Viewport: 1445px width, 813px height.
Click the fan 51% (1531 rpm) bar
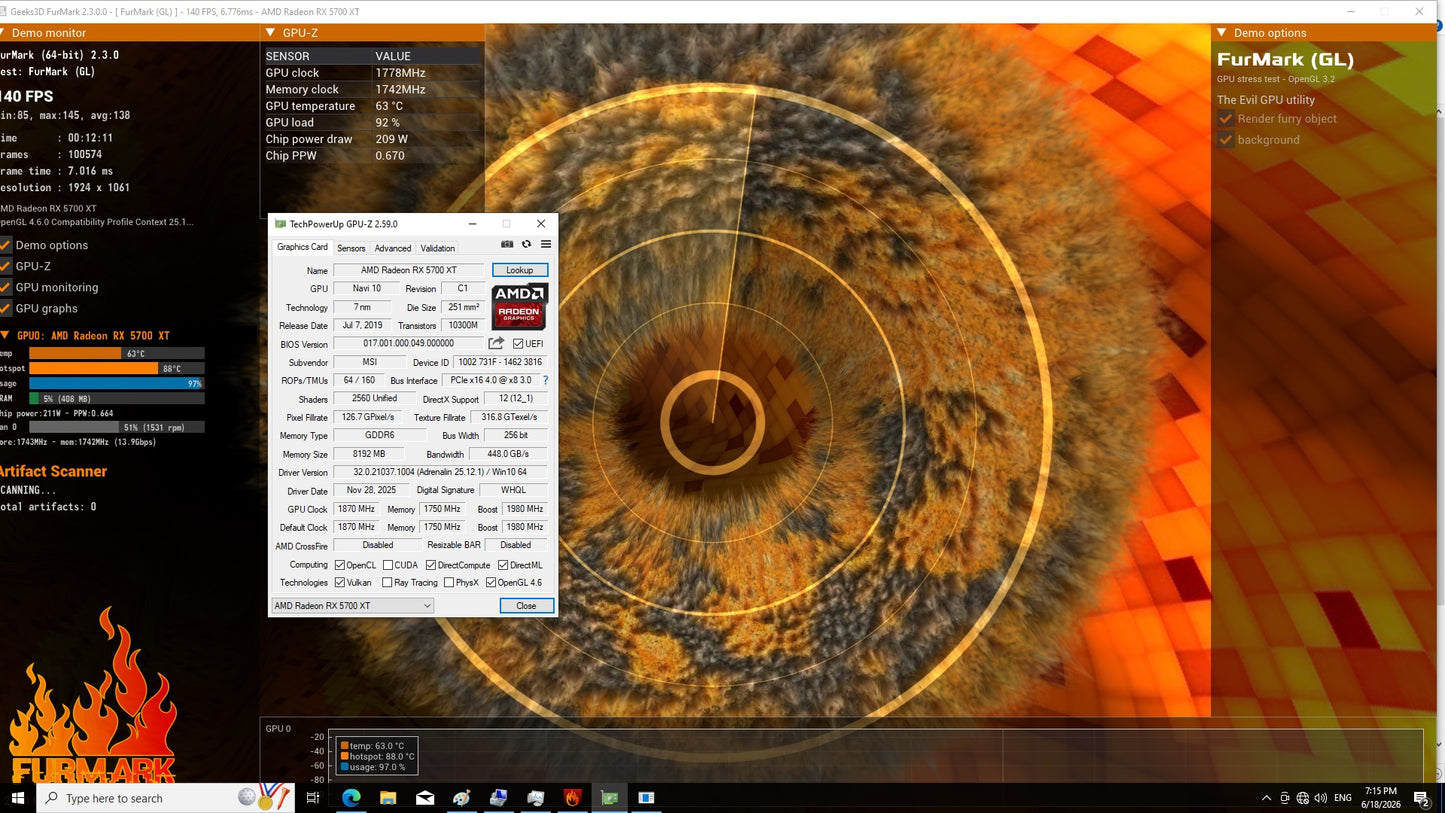(116, 427)
